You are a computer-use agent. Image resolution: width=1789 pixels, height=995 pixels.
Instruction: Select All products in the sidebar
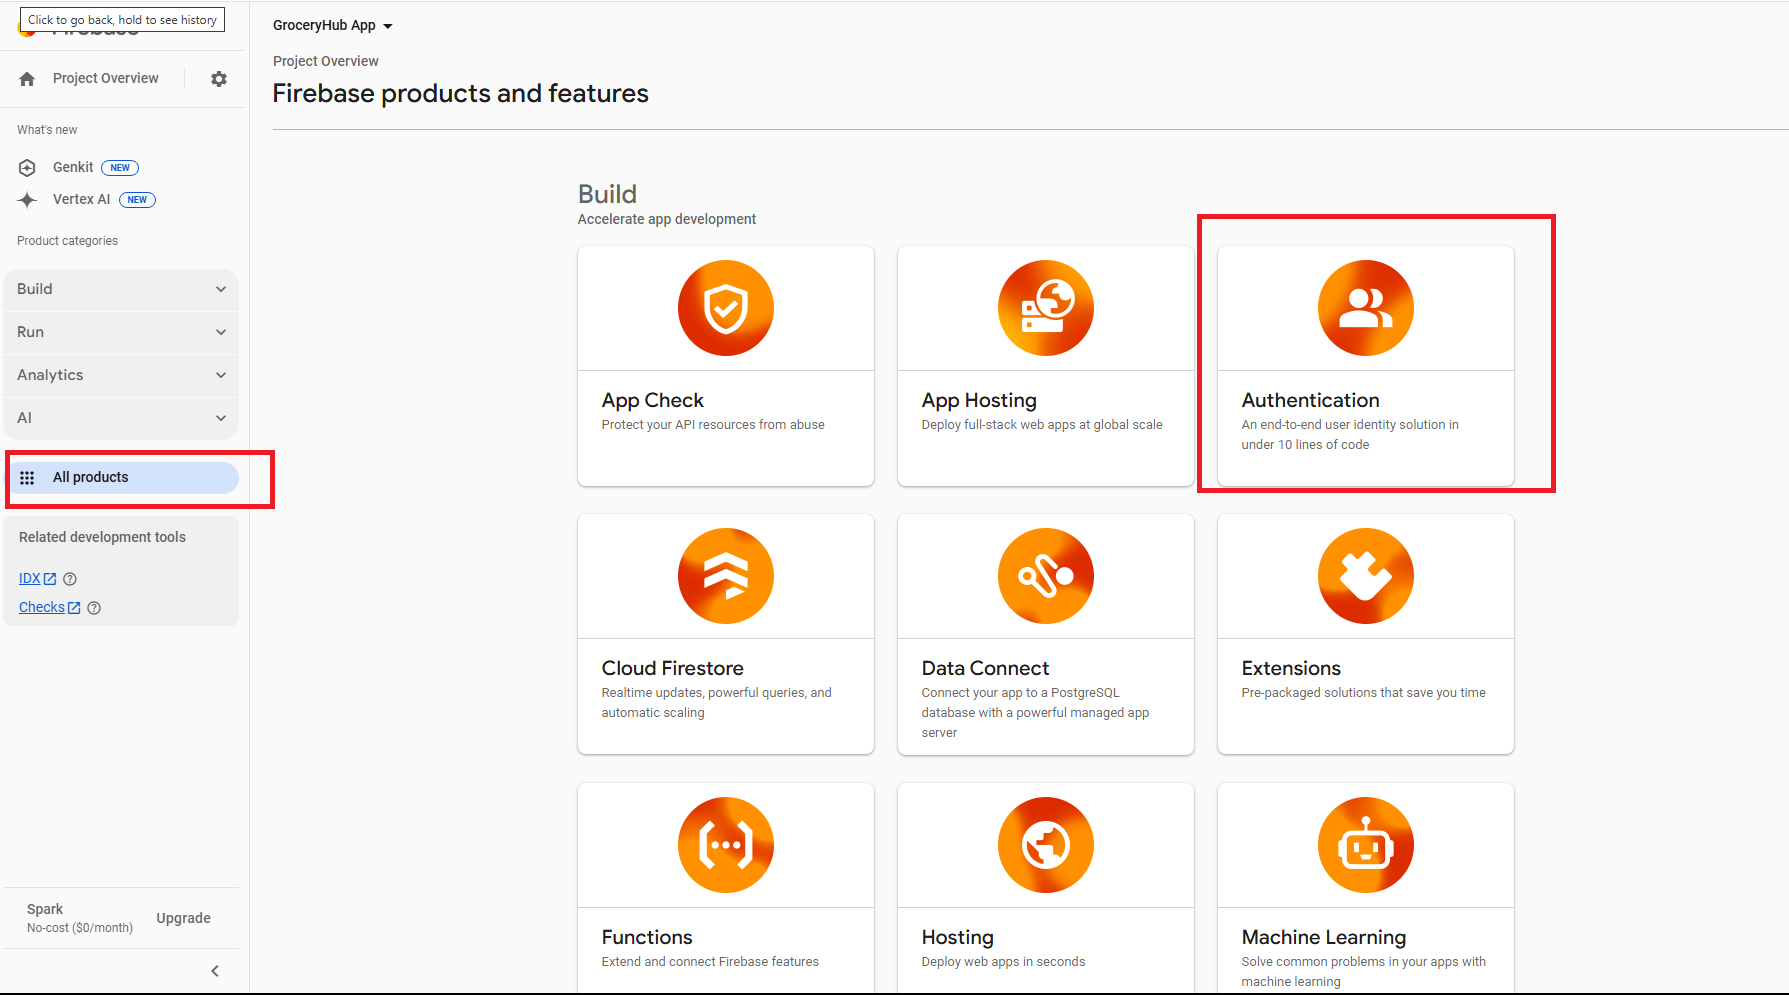(x=123, y=478)
